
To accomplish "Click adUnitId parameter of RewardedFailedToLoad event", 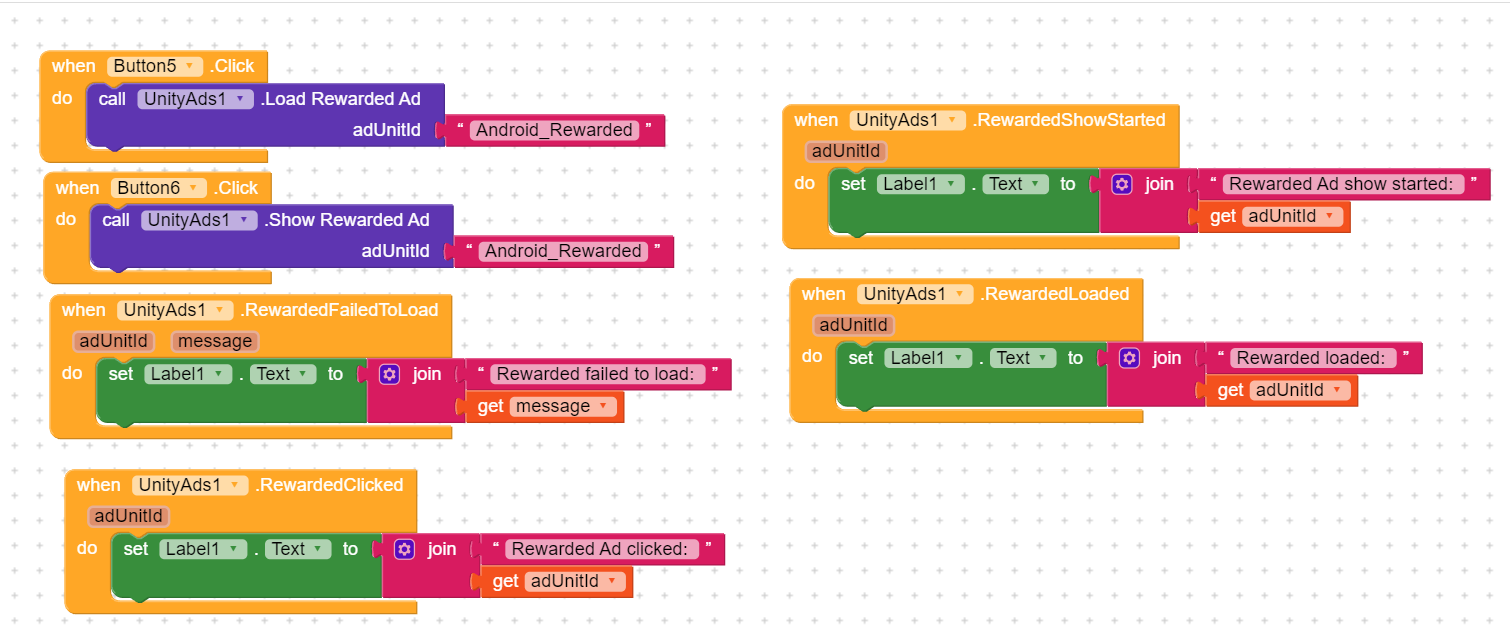I will click(x=115, y=342).
